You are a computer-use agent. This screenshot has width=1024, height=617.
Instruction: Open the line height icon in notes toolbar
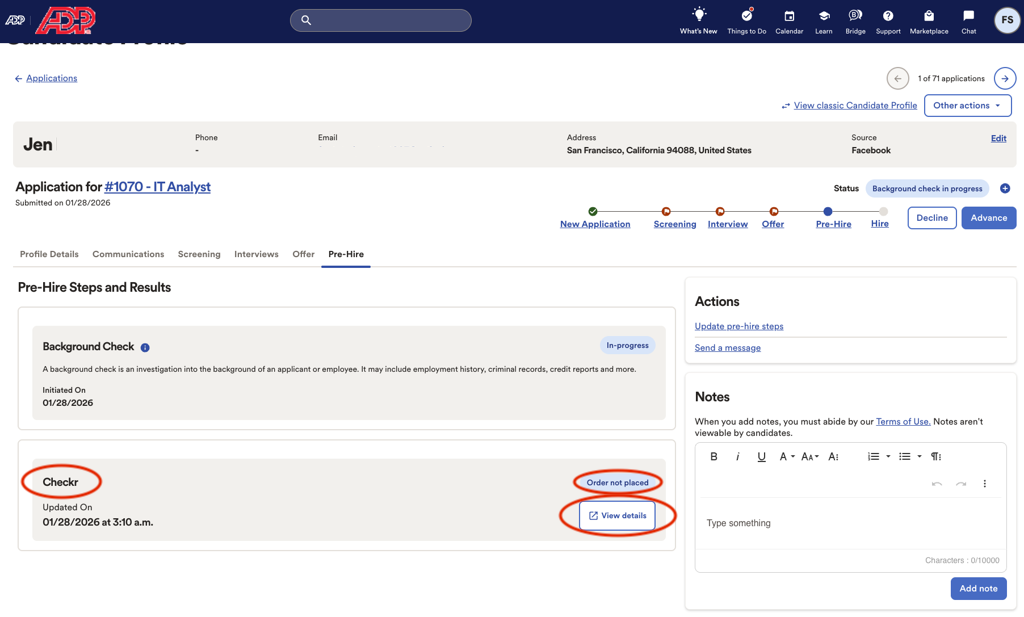833,456
